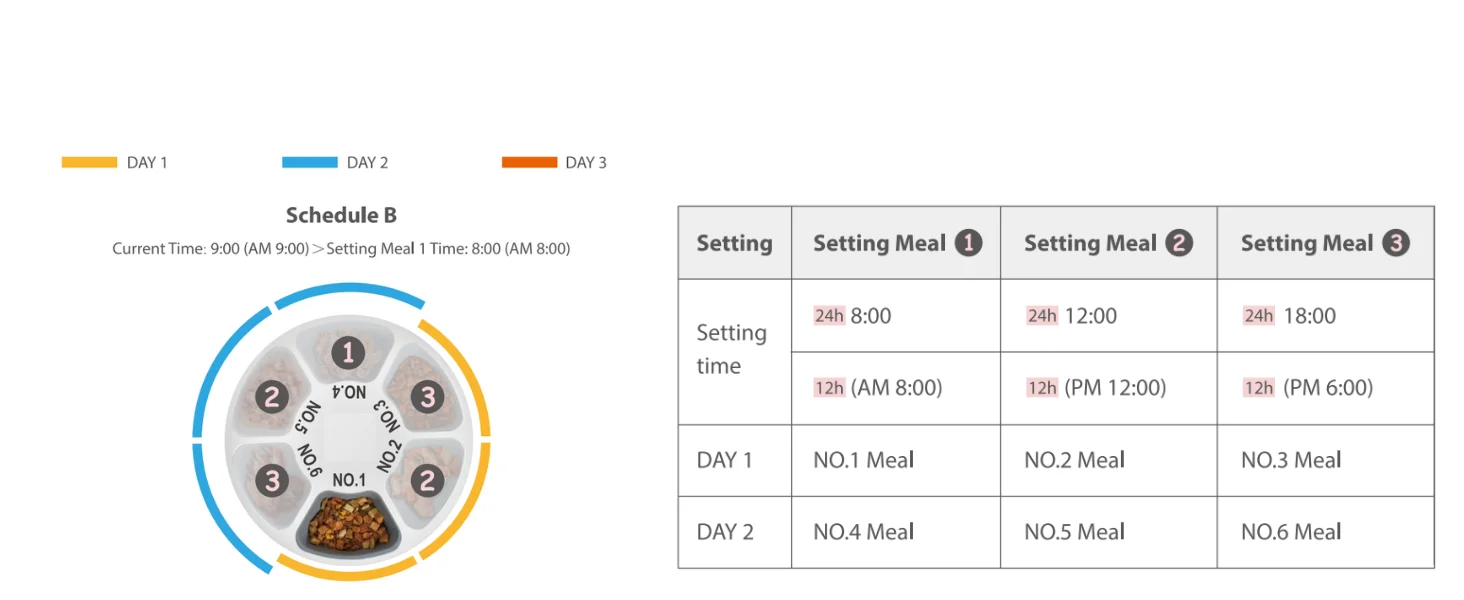Click the blue DAY 2 legend swatch
Screen dimensions: 1464x600
point(310,162)
